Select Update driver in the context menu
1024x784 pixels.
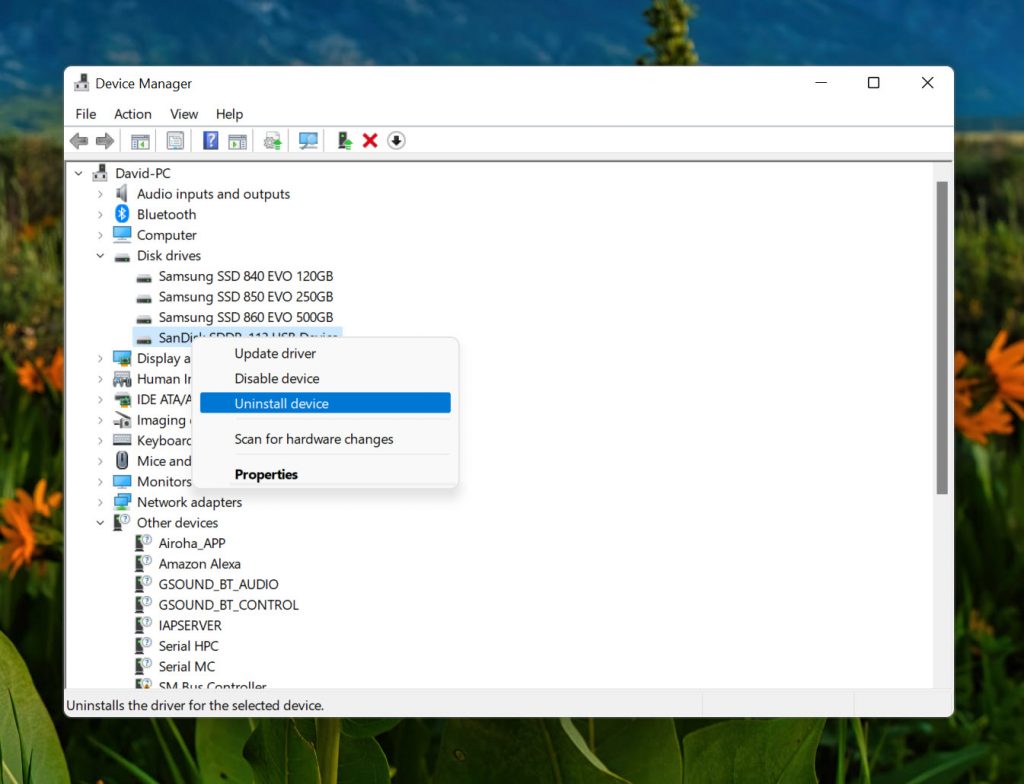pyautogui.click(x=275, y=353)
